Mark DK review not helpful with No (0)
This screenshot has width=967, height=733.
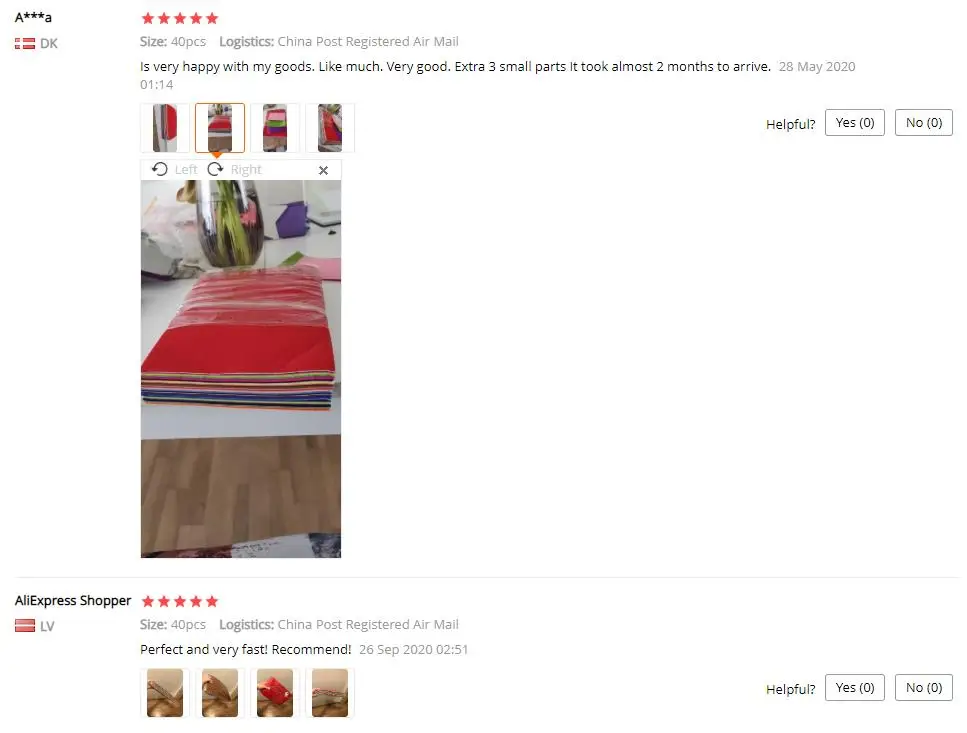point(924,123)
